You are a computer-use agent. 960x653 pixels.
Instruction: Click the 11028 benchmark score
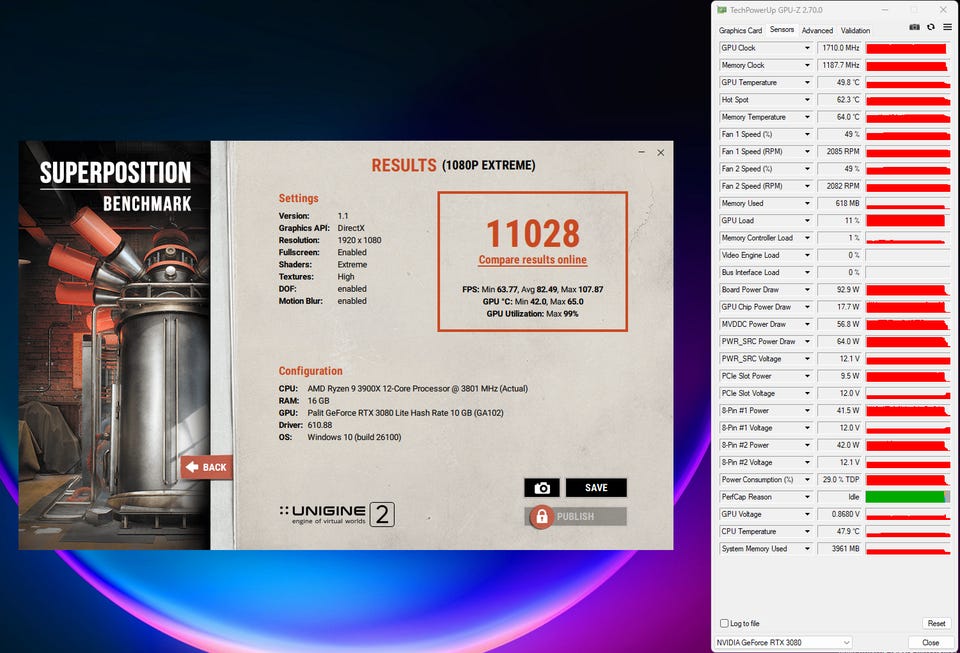click(533, 233)
